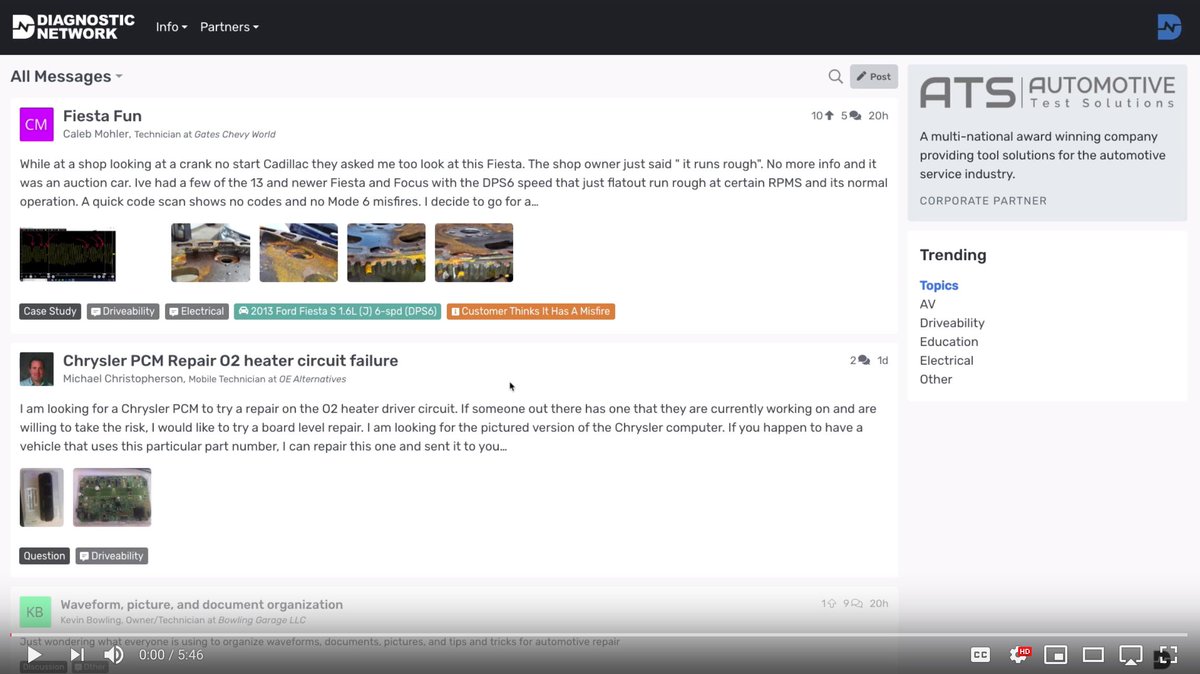This screenshot has width=1200, height=674.
Task: Select Other in the Trending list
Action: pyautogui.click(x=936, y=380)
